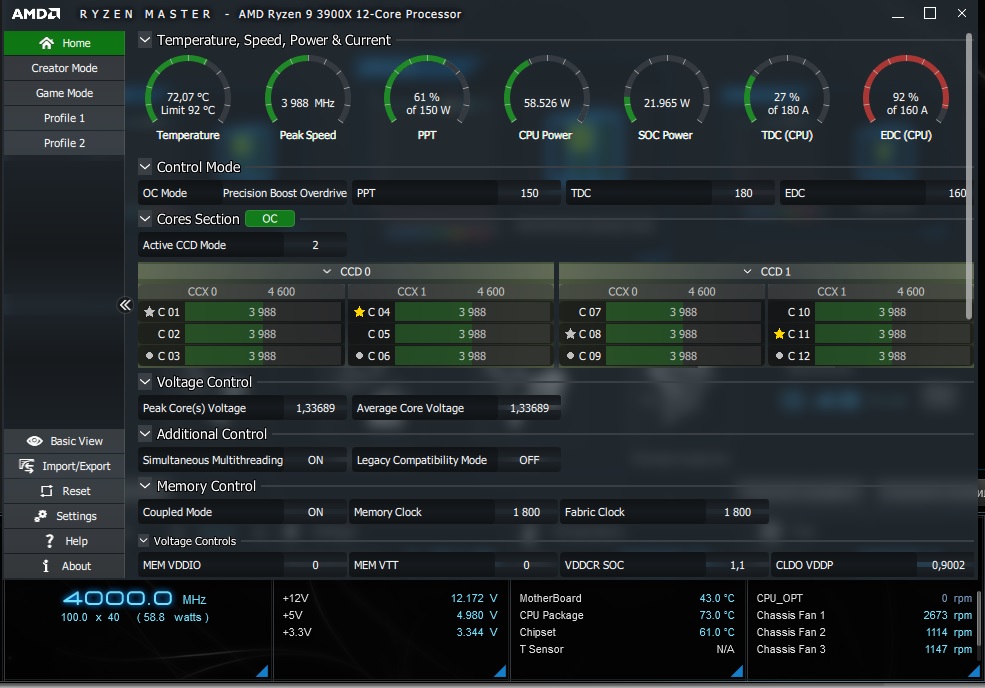Screen dimensions: 985x688
Task: Open Settings
Action: pos(64,516)
